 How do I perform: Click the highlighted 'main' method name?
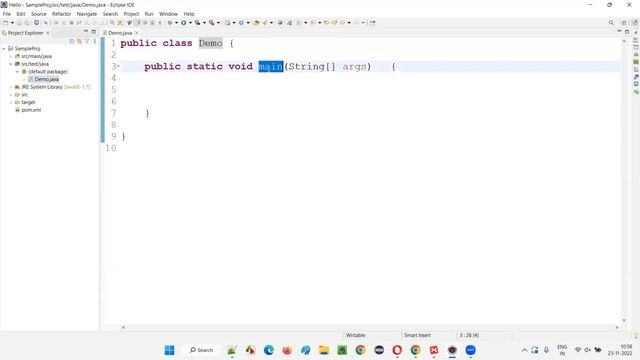point(271,67)
